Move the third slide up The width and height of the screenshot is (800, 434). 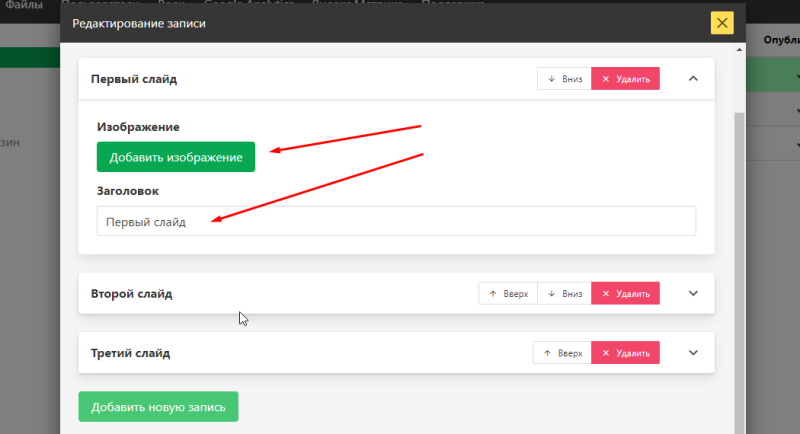[562, 353]
